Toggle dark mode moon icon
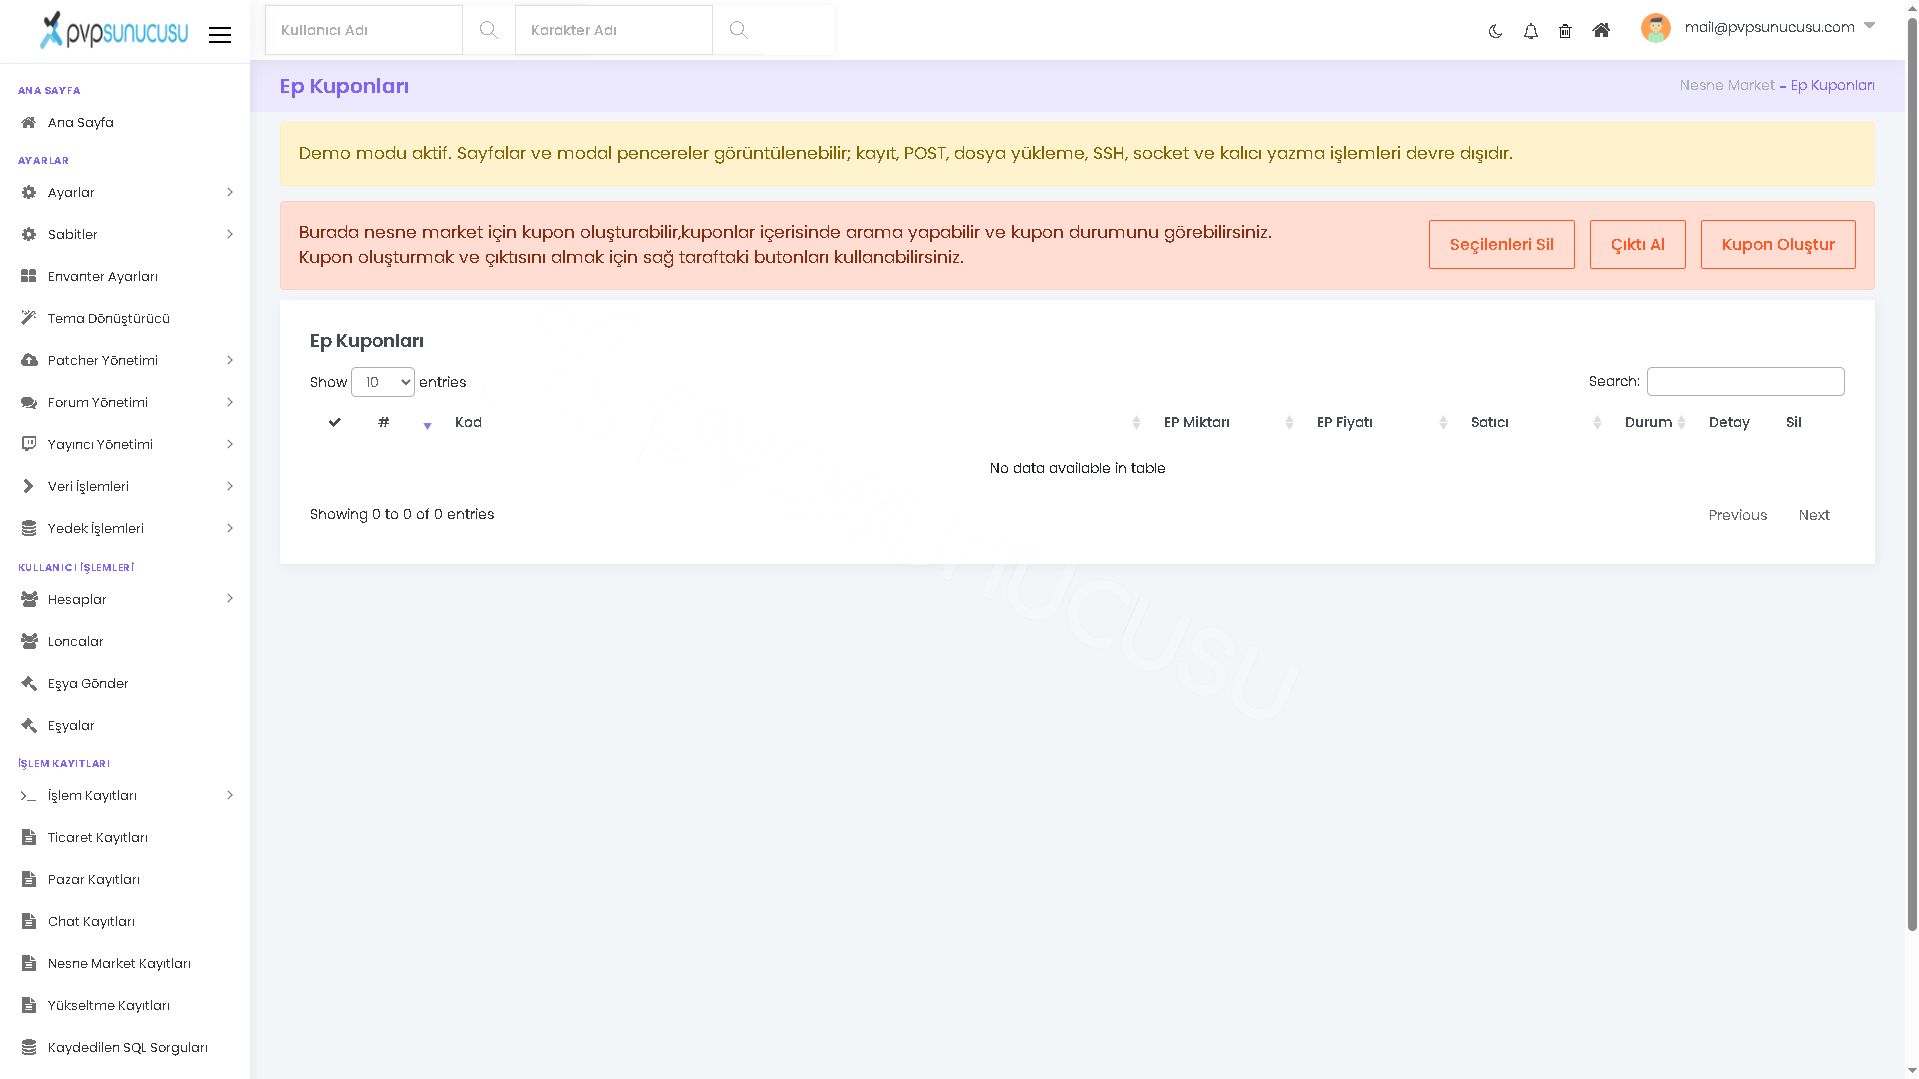Screen dimensions: 1919x1079 click(1495, 31)
